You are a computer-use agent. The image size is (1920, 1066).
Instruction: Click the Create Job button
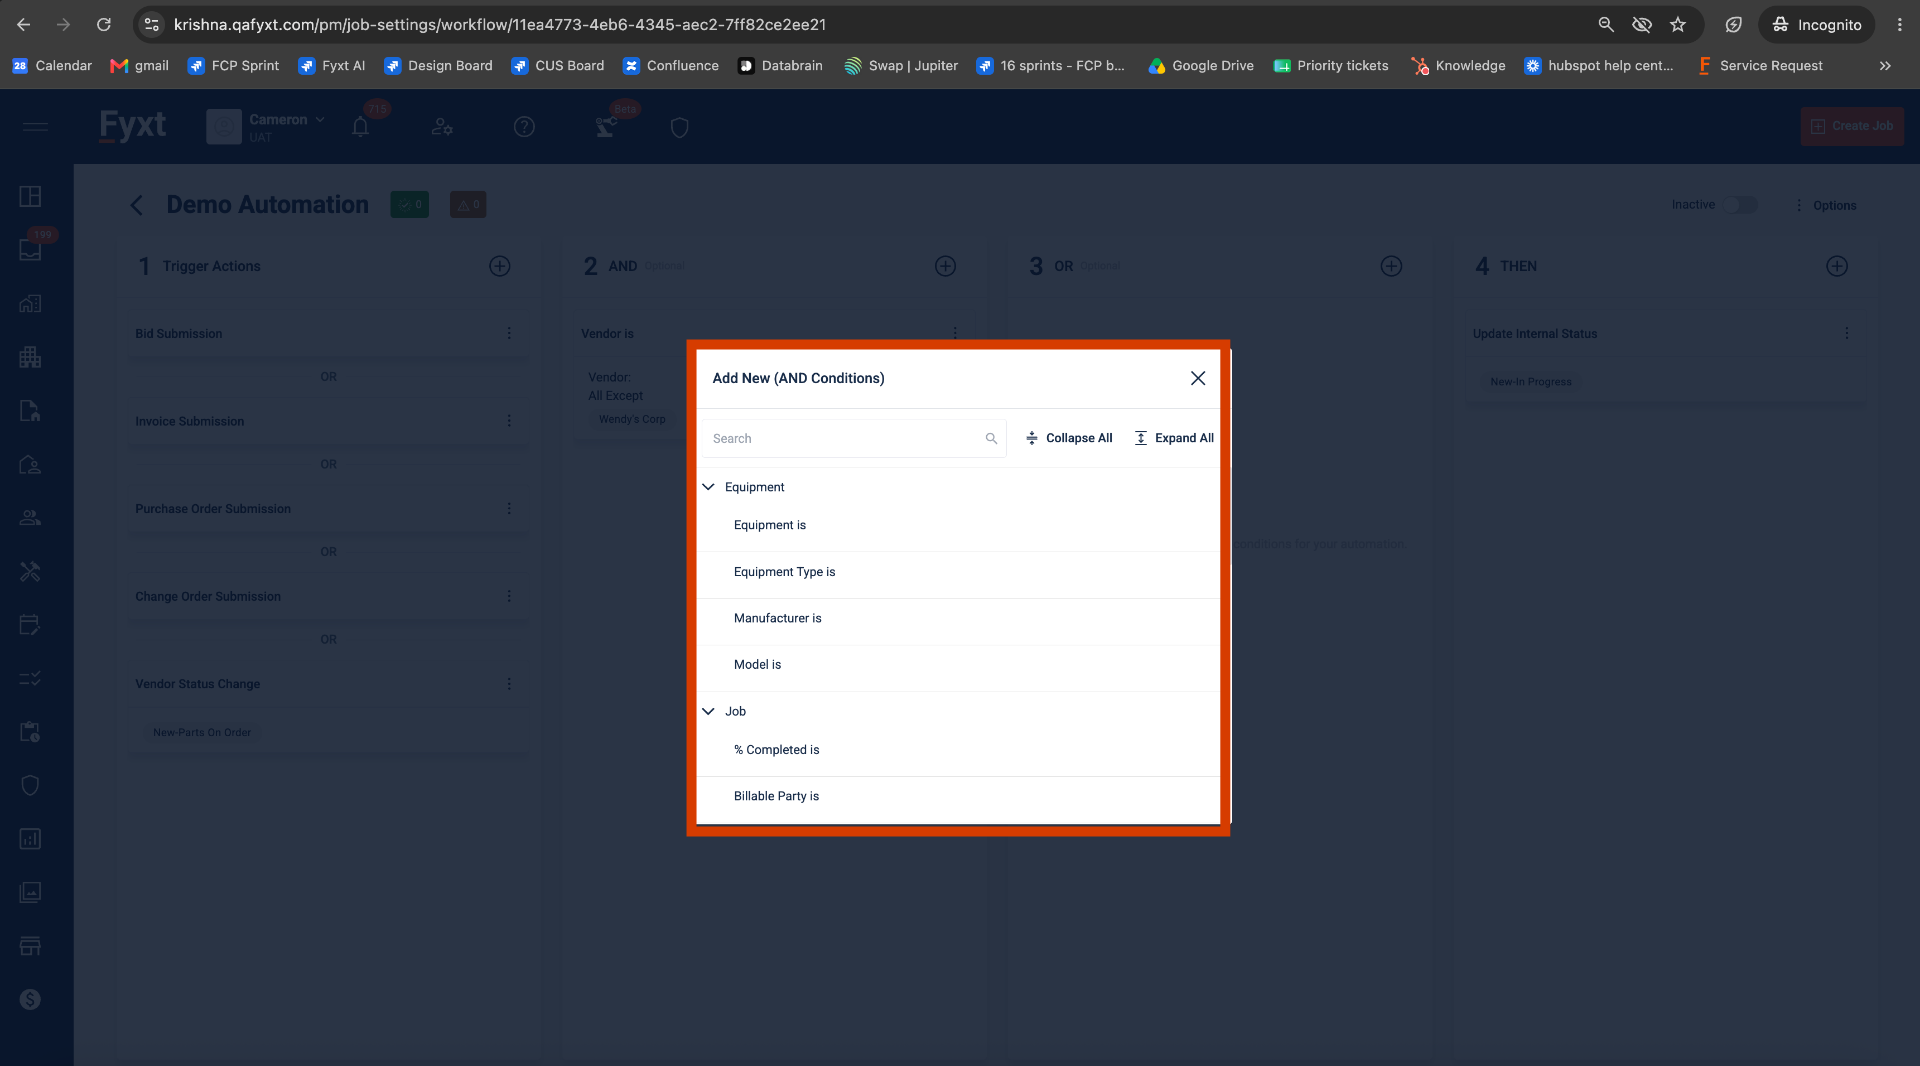tap(1852, 126)
